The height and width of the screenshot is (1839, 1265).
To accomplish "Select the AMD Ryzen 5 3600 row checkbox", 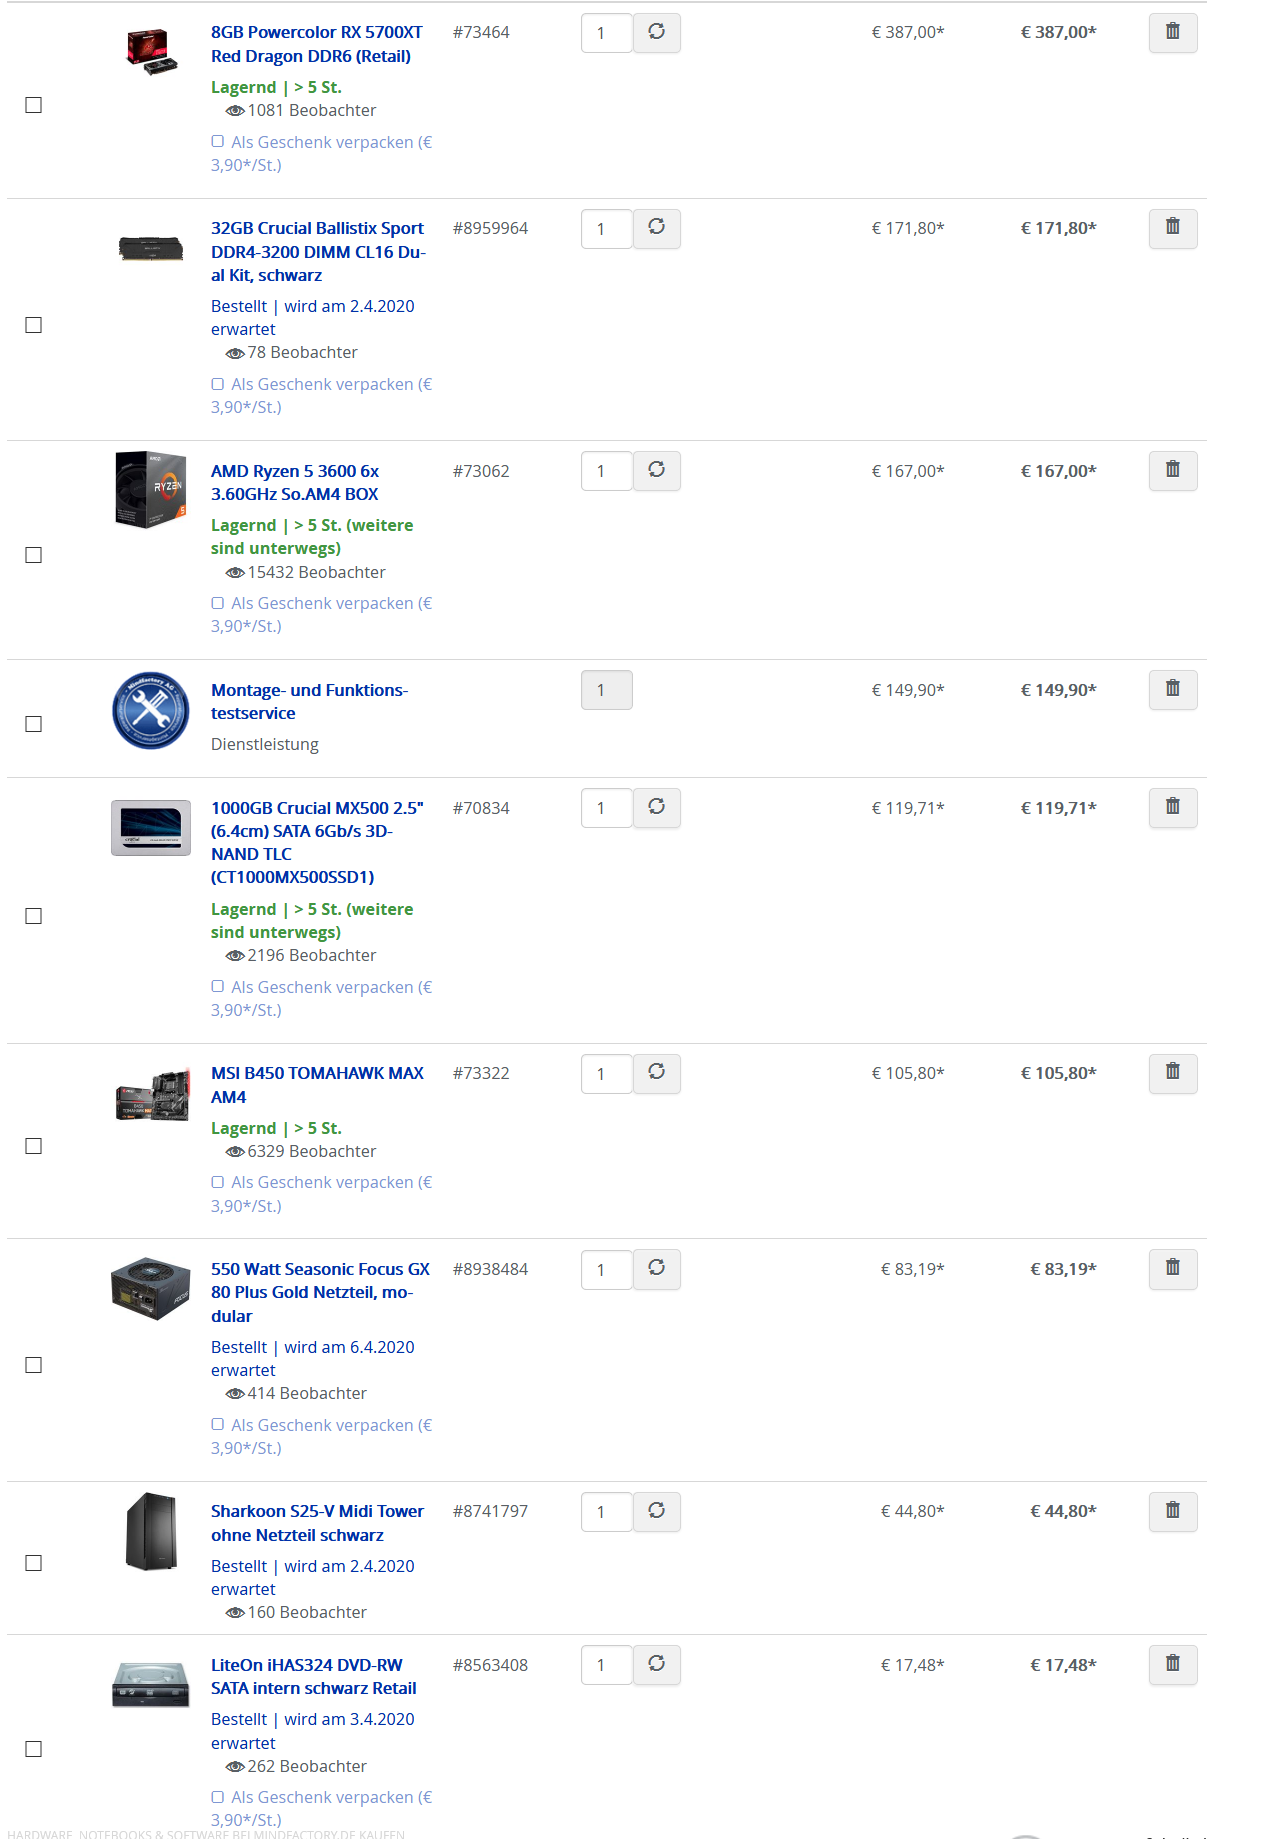I will (33, 555).
